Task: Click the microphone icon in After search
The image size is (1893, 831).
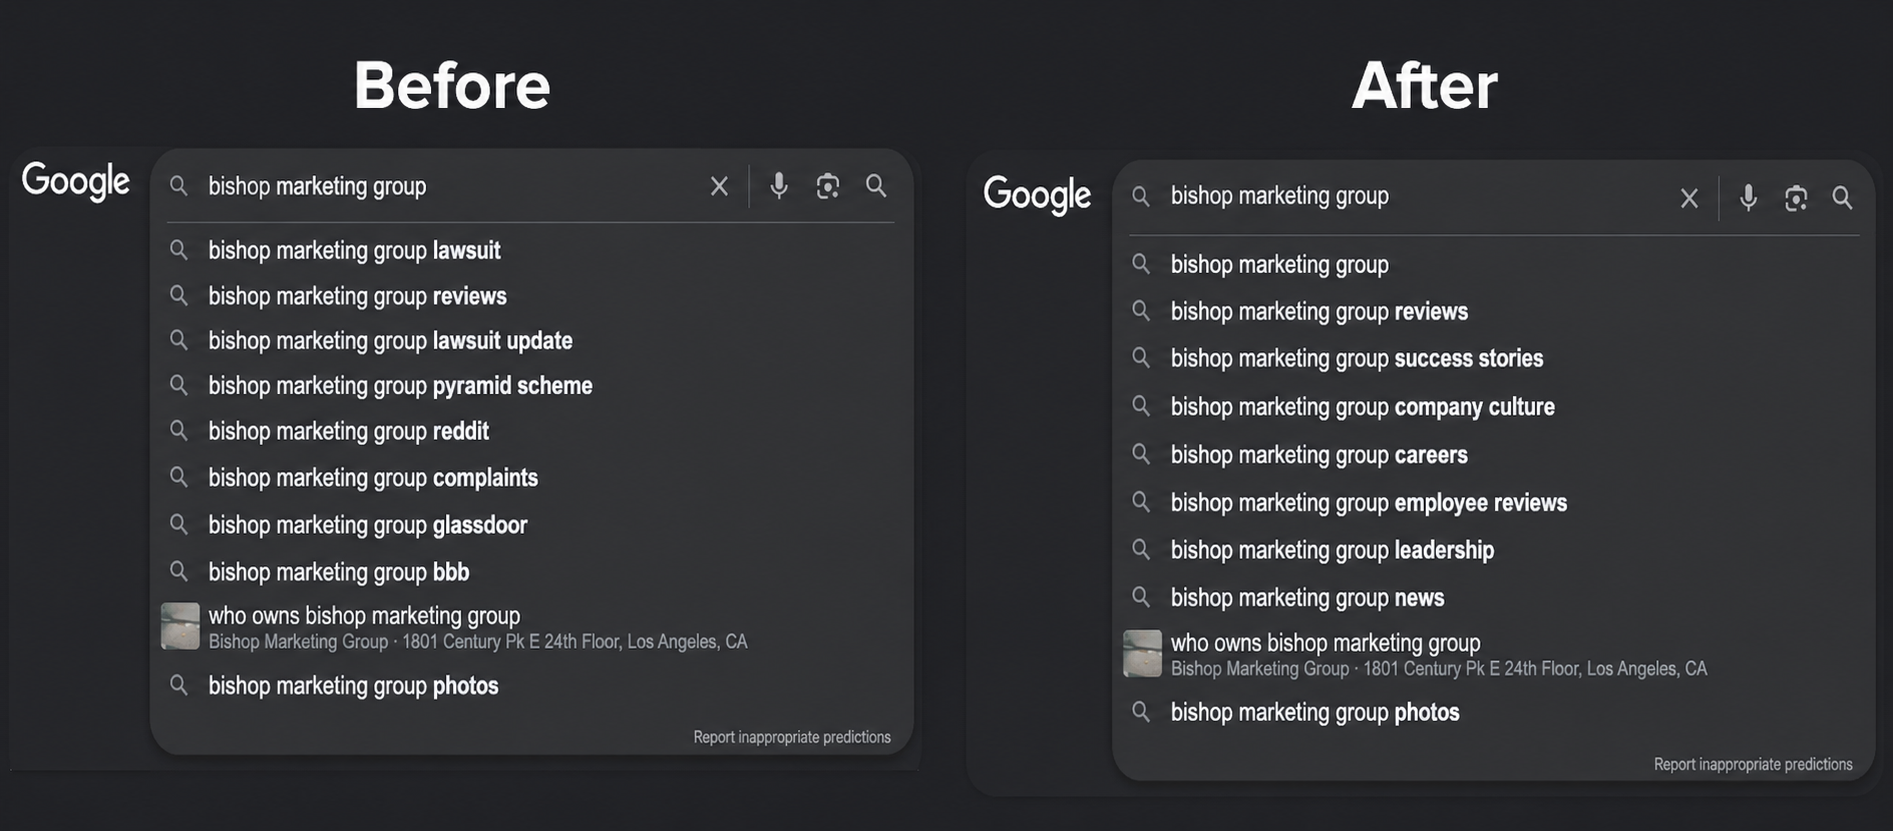Action: [x=1748, y=198]
